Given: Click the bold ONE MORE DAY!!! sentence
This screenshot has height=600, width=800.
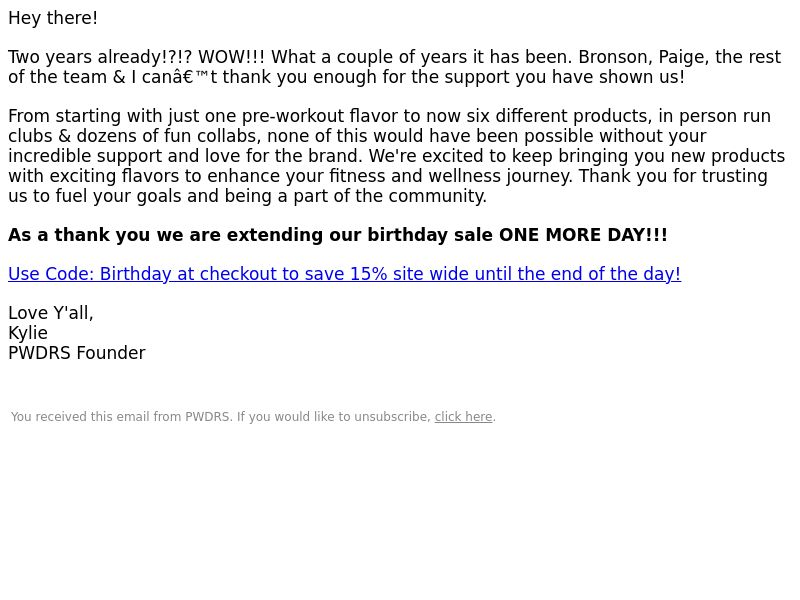Looking at the screenshot, I should [x=338, y=235].
